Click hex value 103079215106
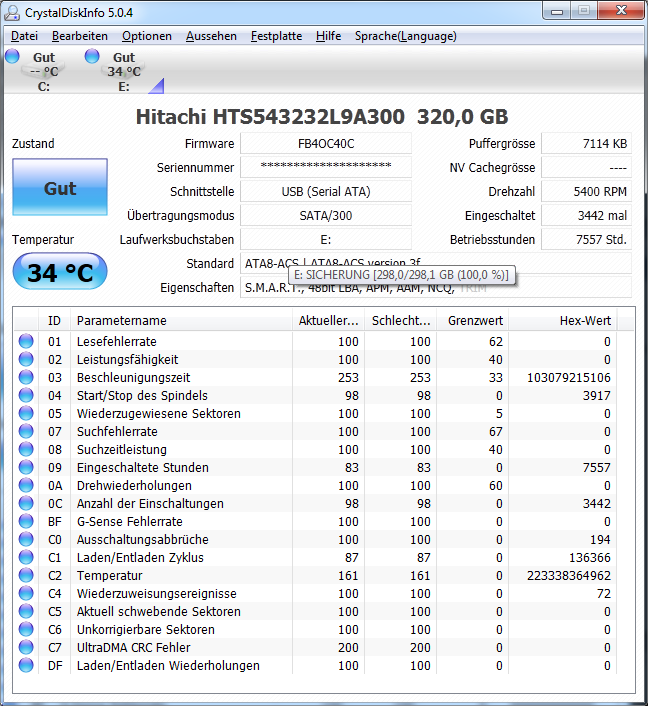 click(x=569, y=377)
